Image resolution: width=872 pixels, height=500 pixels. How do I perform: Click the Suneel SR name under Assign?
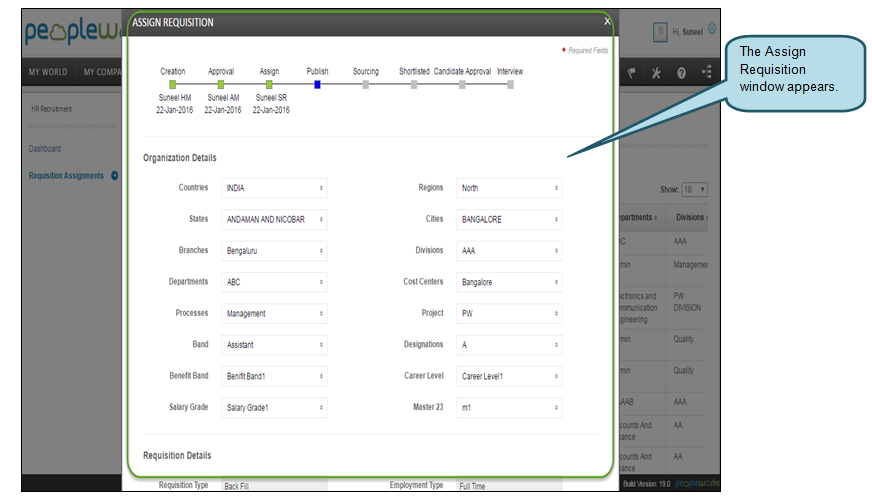coord(271,97)
